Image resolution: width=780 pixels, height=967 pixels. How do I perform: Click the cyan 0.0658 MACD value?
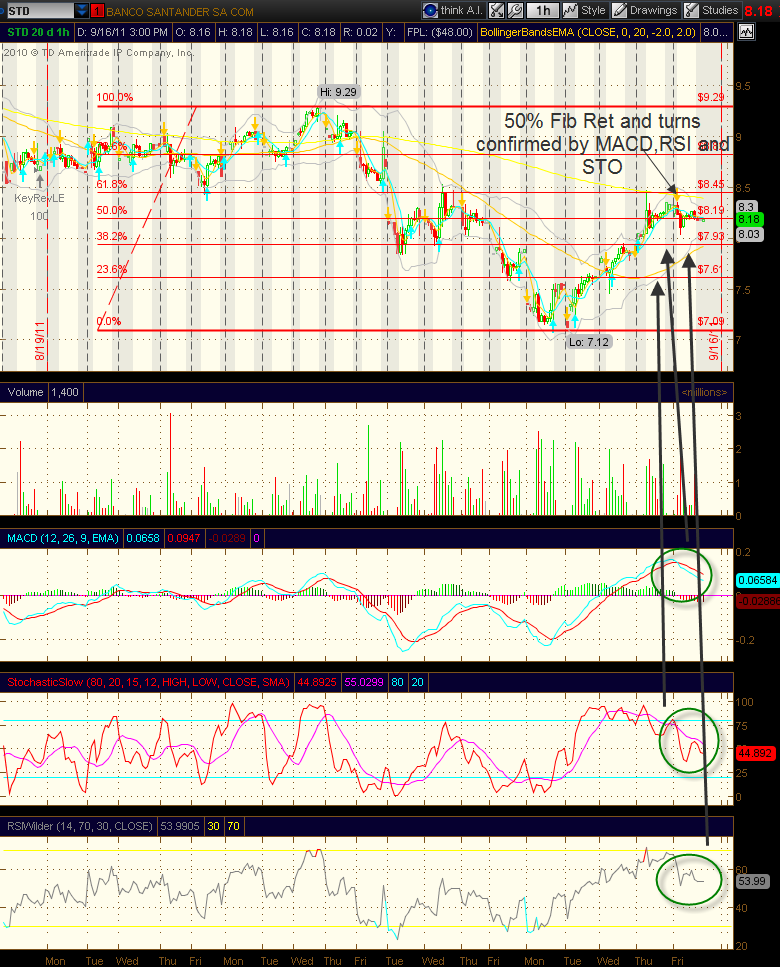tap(143, 538)
